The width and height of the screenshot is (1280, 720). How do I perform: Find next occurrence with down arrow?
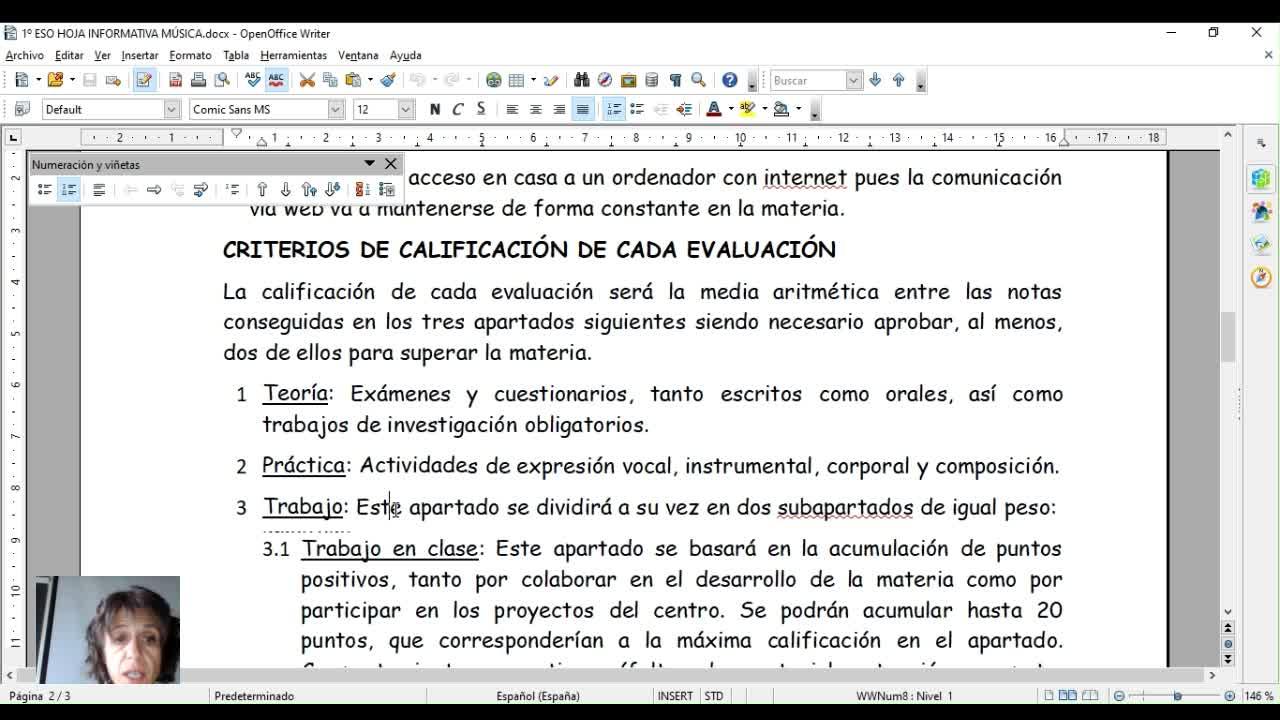875,80
